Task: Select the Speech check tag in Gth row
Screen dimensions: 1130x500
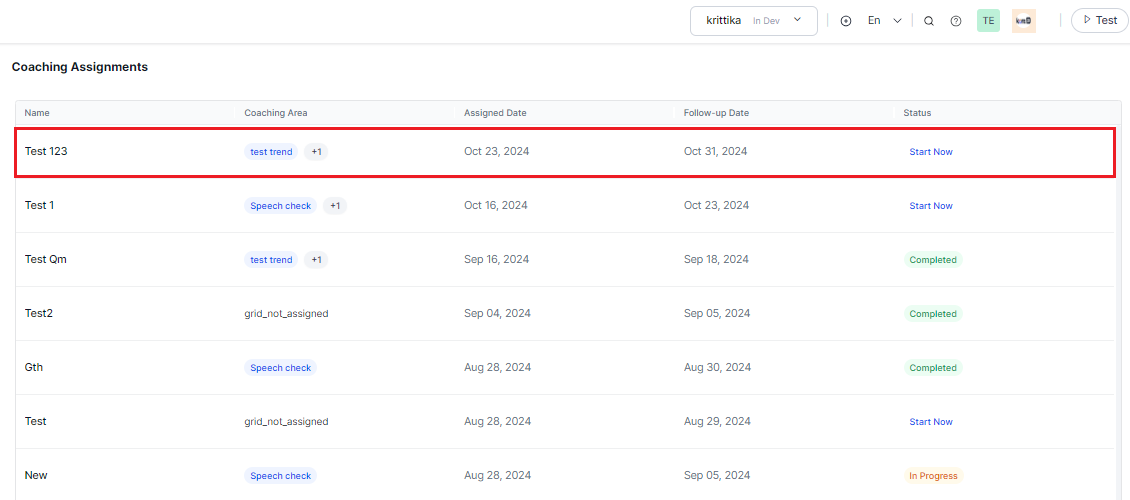Action: coord(280,368)
